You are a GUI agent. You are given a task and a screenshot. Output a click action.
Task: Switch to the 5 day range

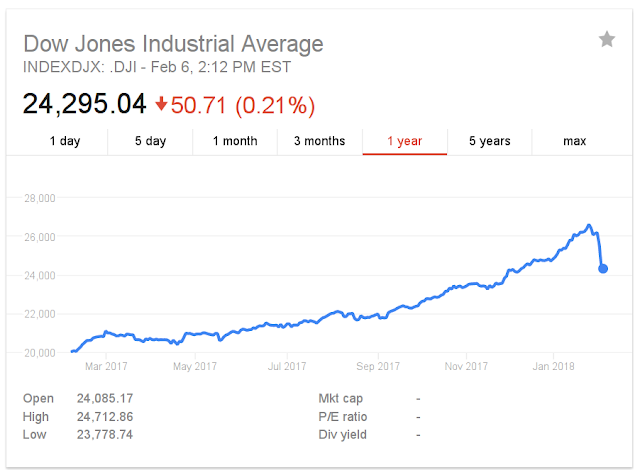150,142
